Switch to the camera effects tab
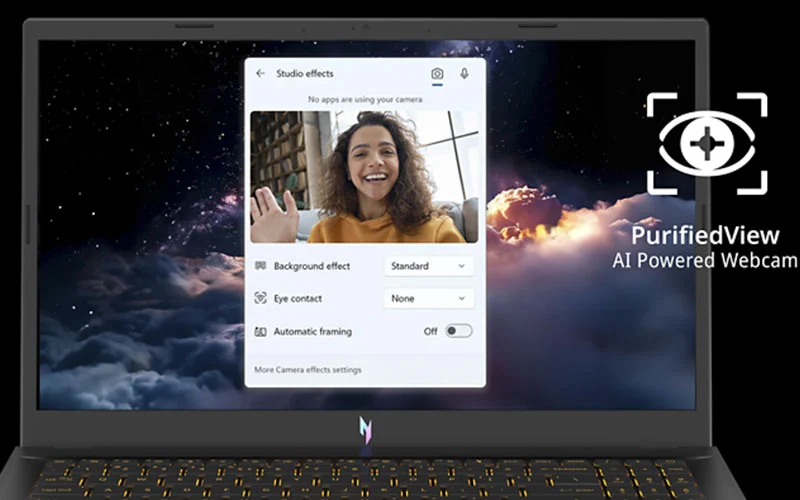 coord(437,74)
